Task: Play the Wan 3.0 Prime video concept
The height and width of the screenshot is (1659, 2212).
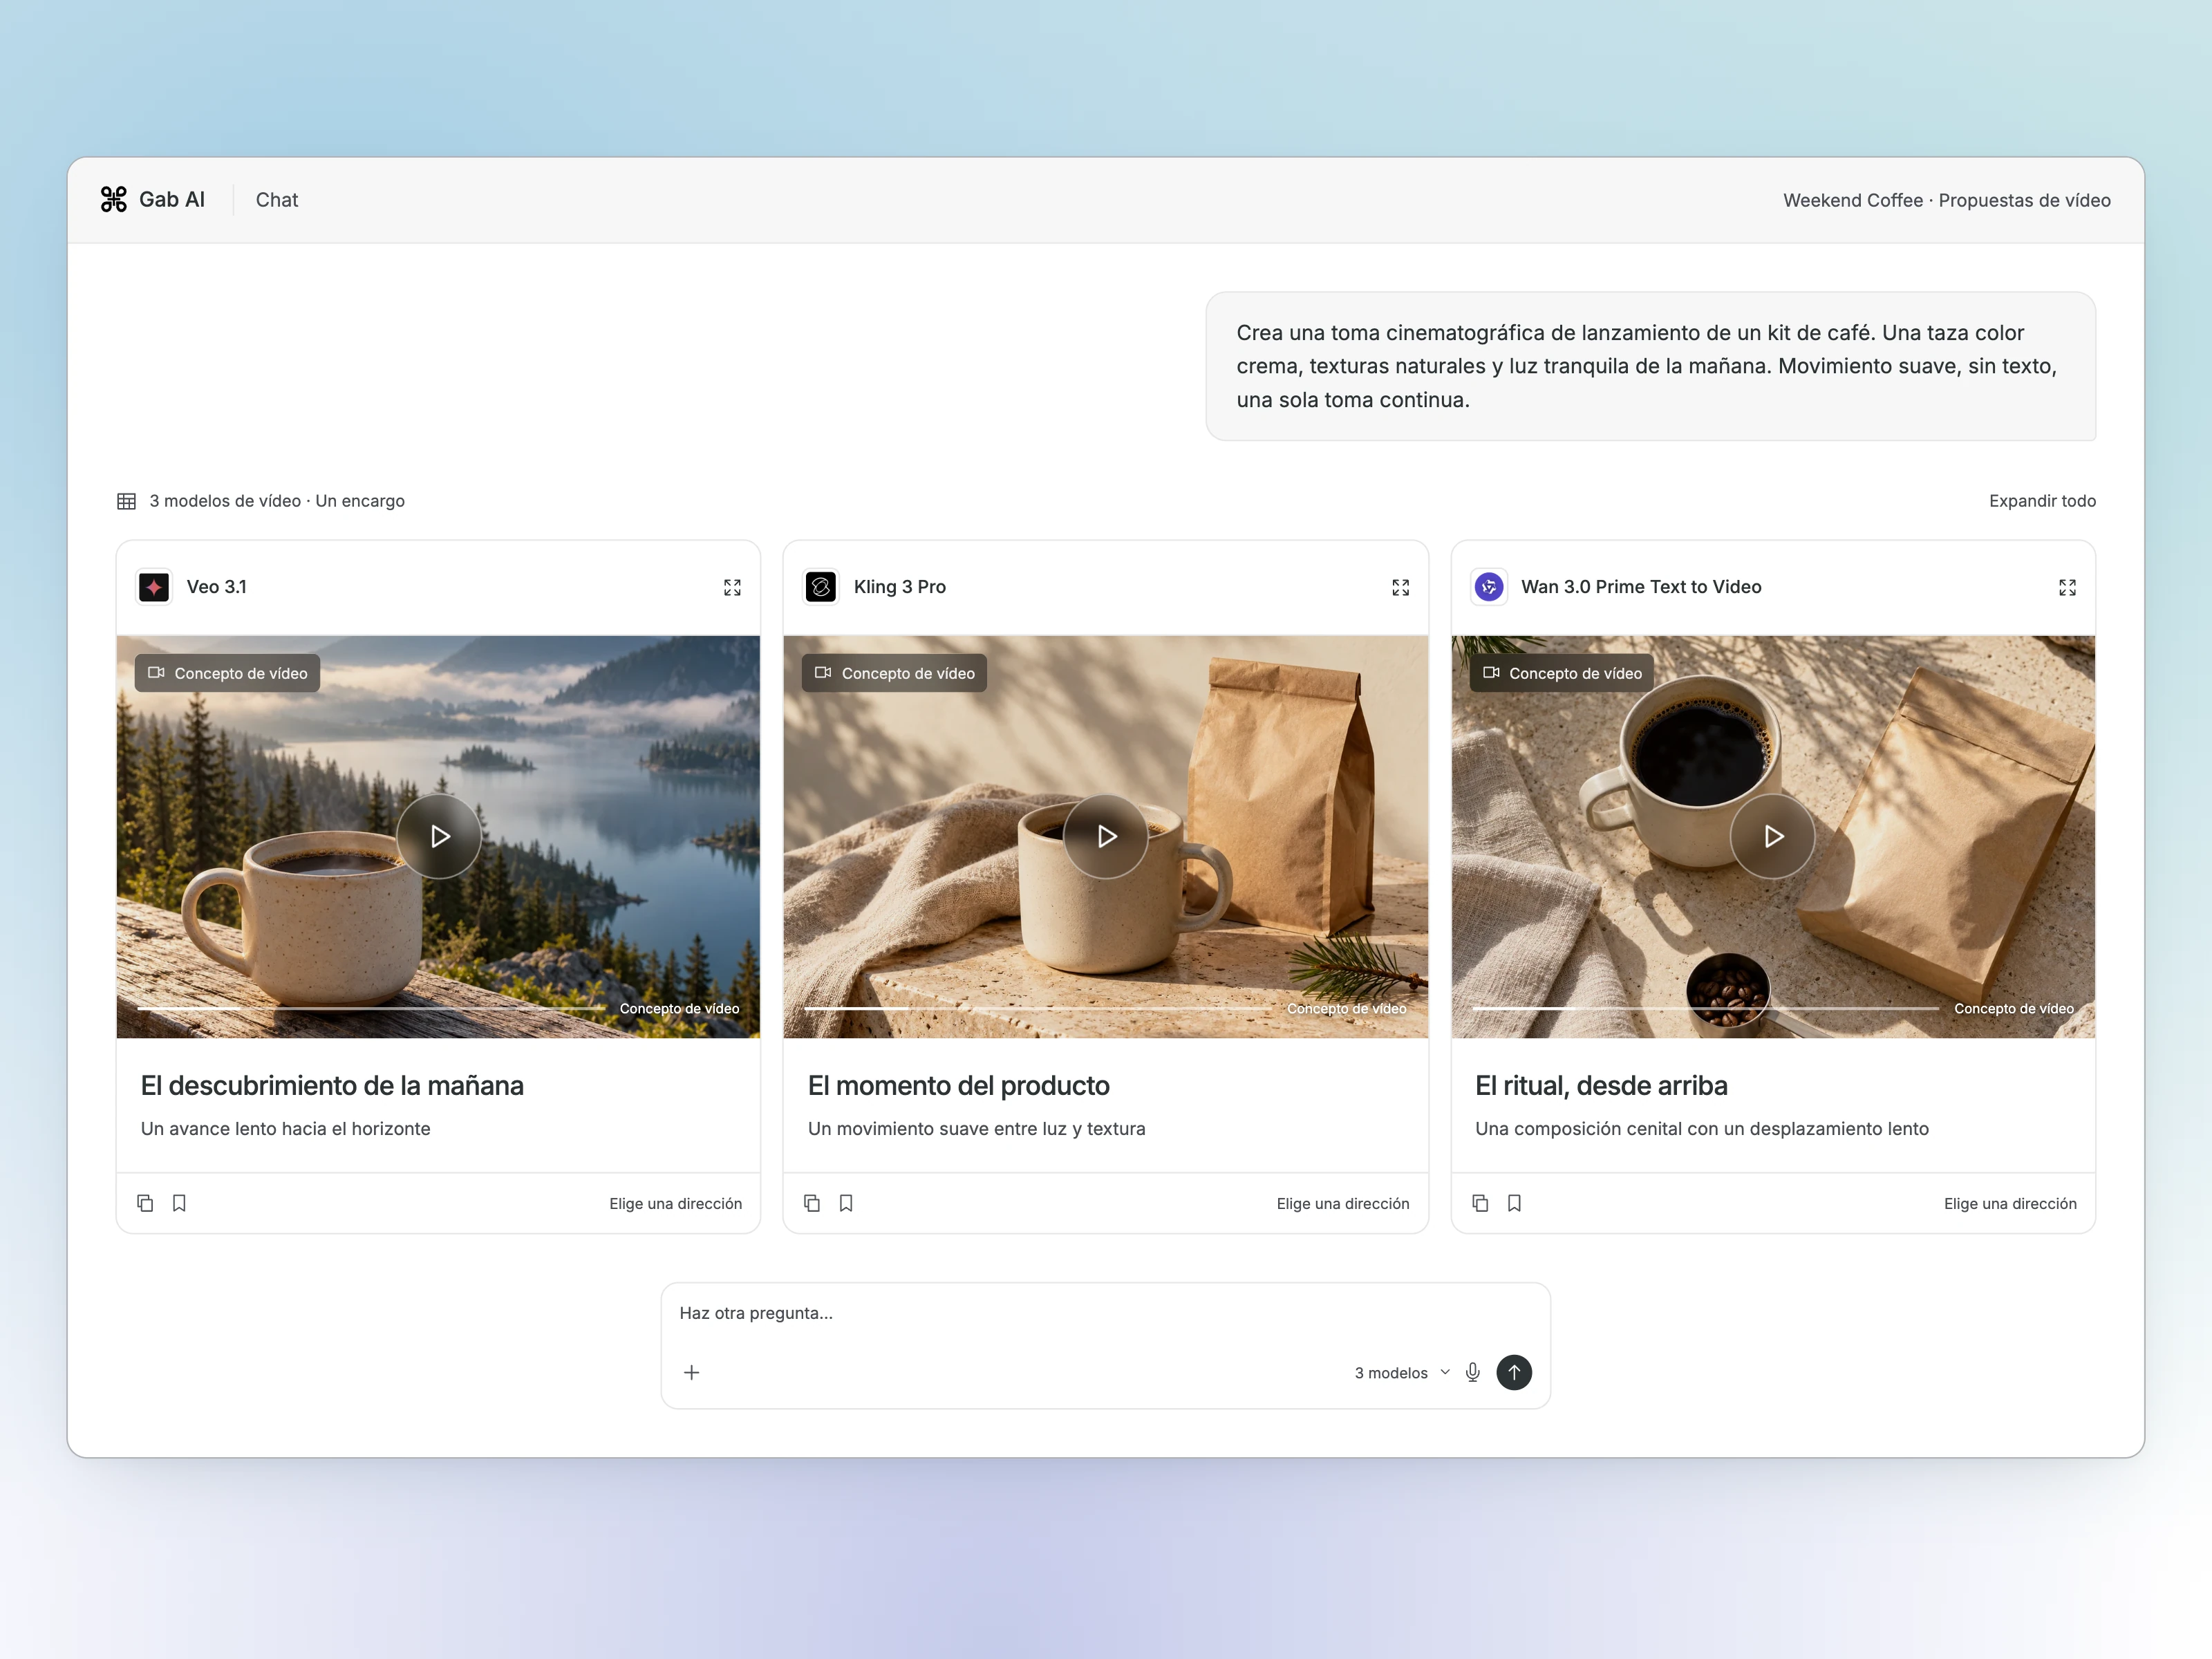Action: click(x=1773, y=836)
